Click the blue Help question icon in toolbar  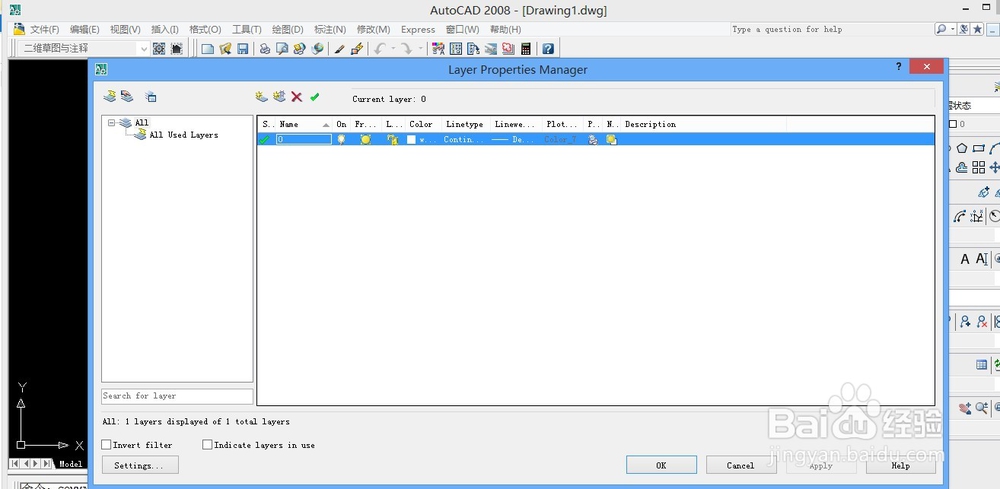point(548,48)
